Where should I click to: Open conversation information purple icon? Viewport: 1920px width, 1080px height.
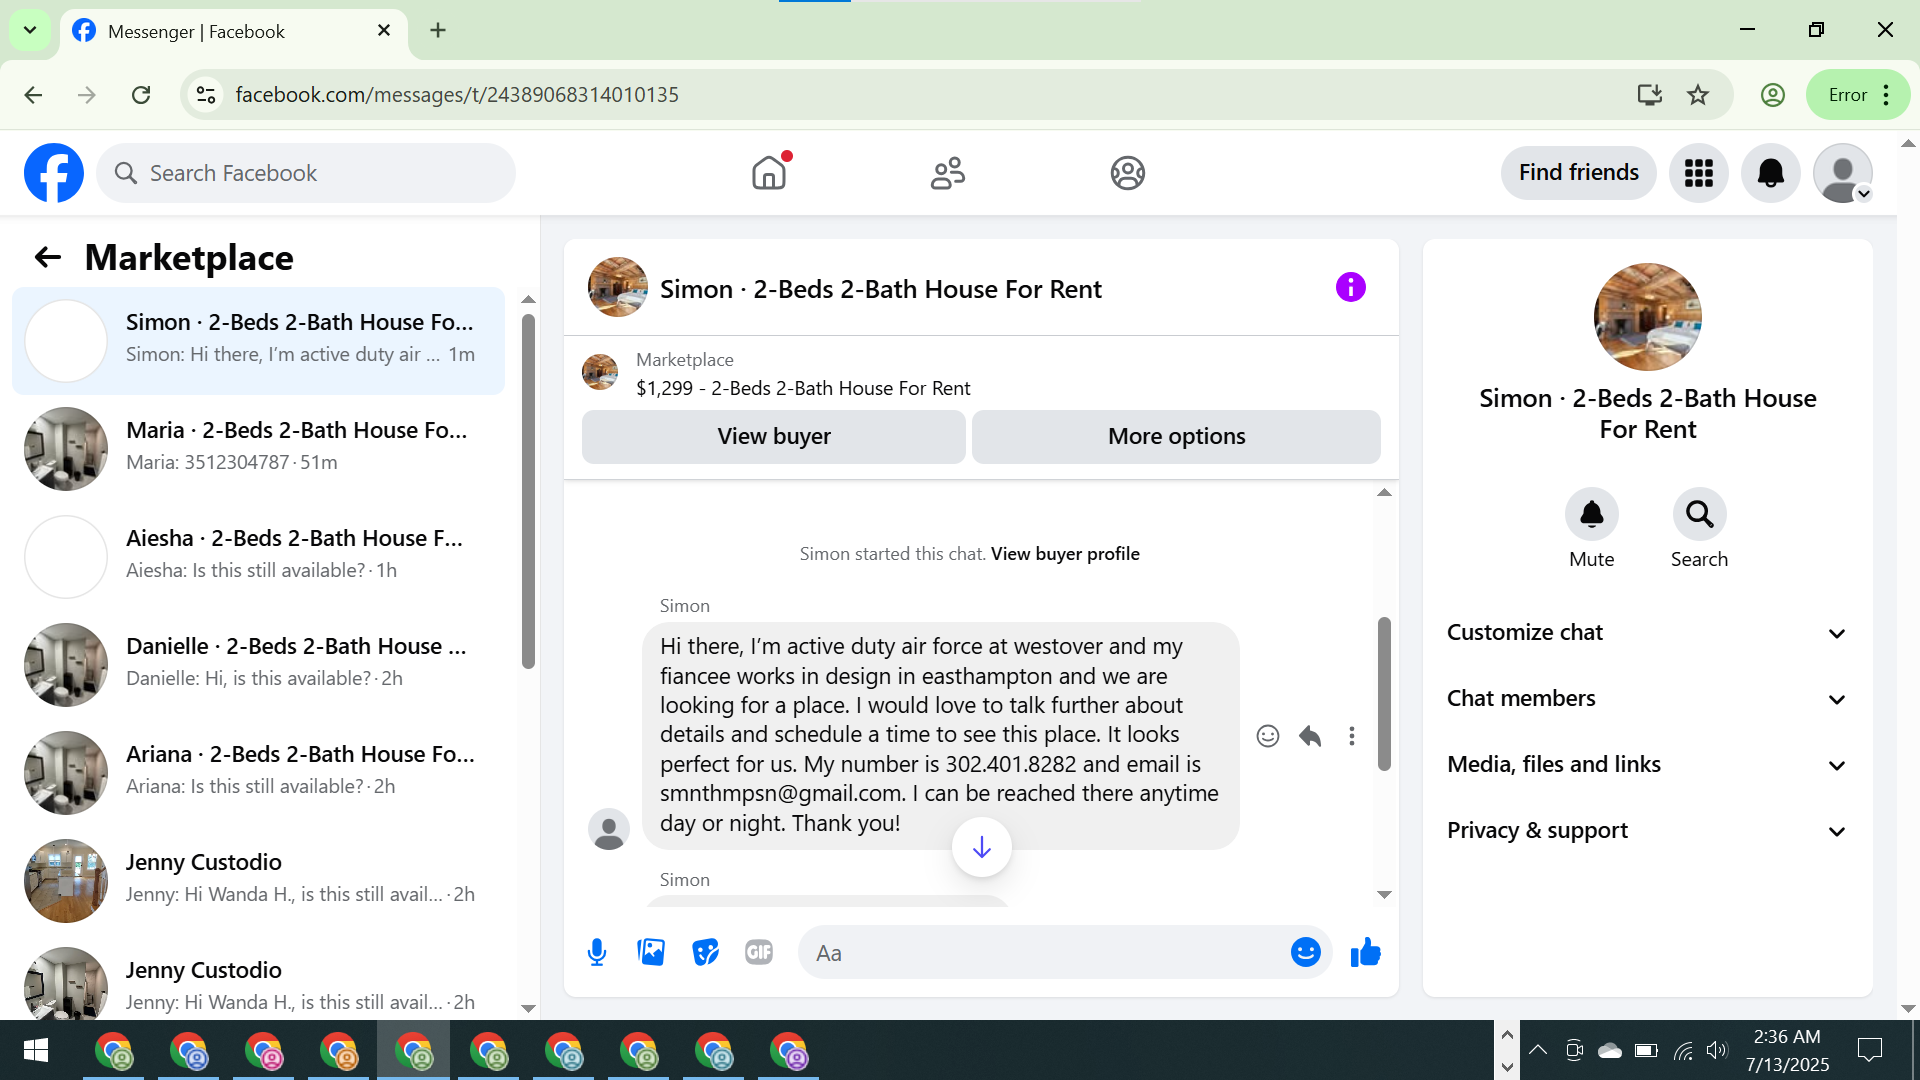click(x=1350, y=288)
